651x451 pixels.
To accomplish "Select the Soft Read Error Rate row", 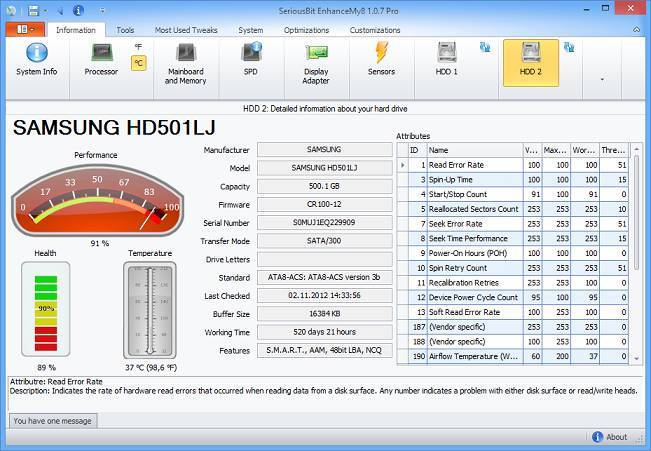I will 513,312.
